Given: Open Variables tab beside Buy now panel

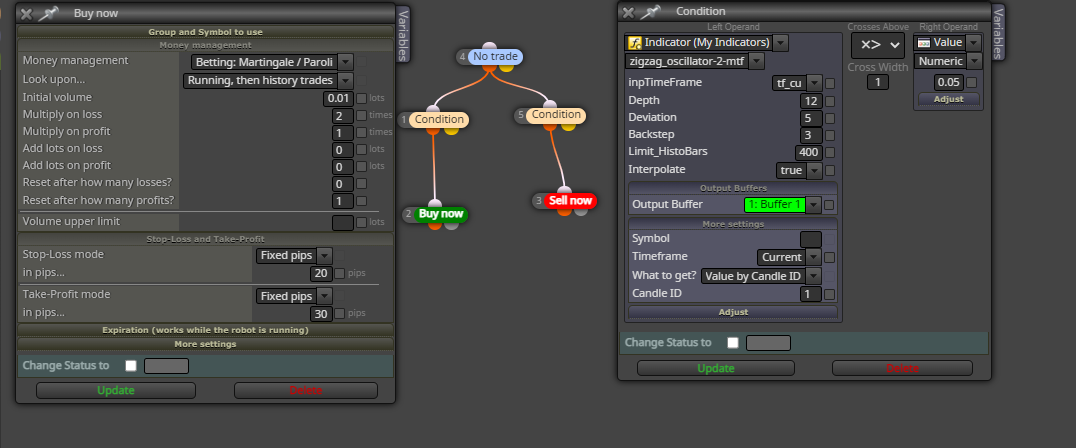Looking at the screenshot, I should (404, 34).
